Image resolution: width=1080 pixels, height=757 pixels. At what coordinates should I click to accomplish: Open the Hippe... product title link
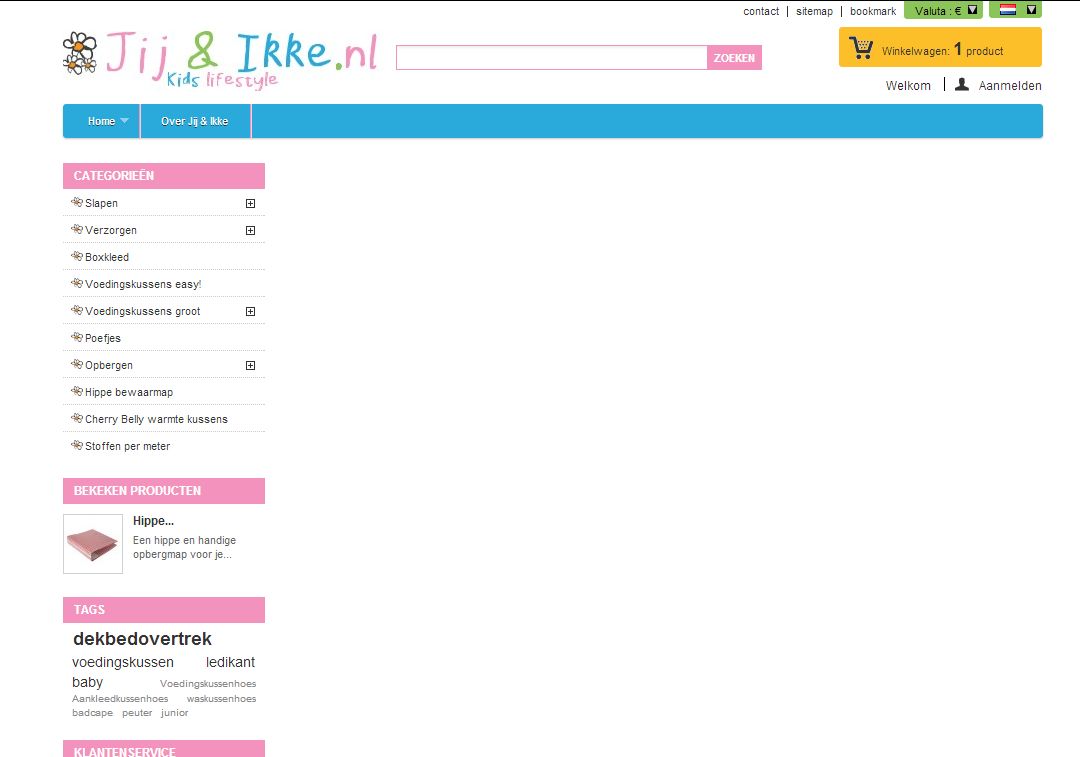153,521
